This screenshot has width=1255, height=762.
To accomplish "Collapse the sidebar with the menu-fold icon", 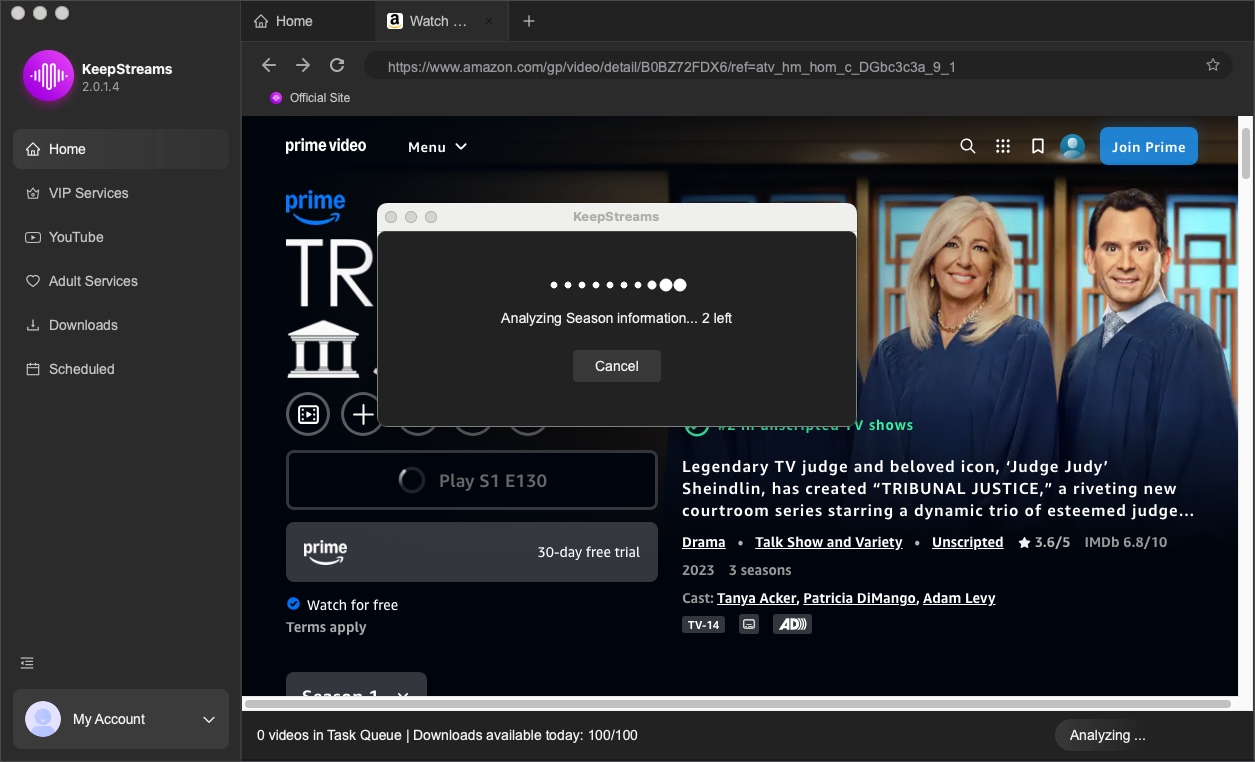I will tap(27, 663).
